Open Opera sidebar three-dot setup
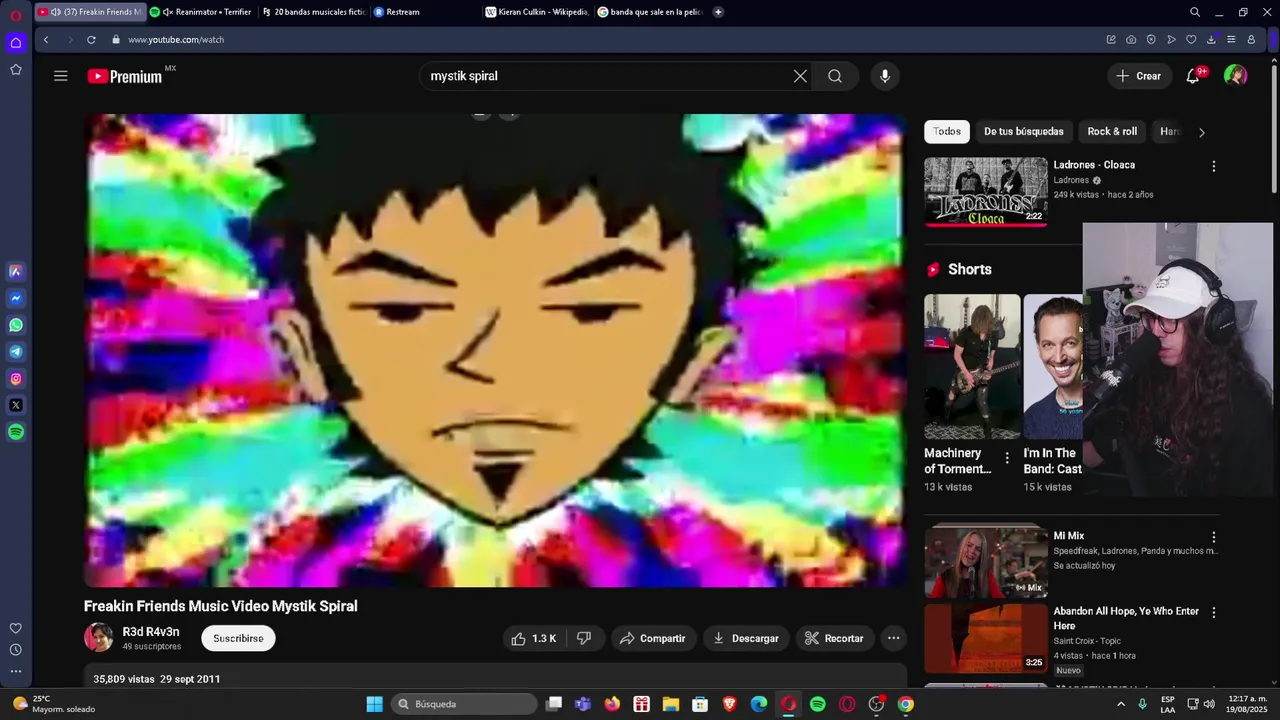The height and width of the screenshot is (720, 1280). pos(16,671)
